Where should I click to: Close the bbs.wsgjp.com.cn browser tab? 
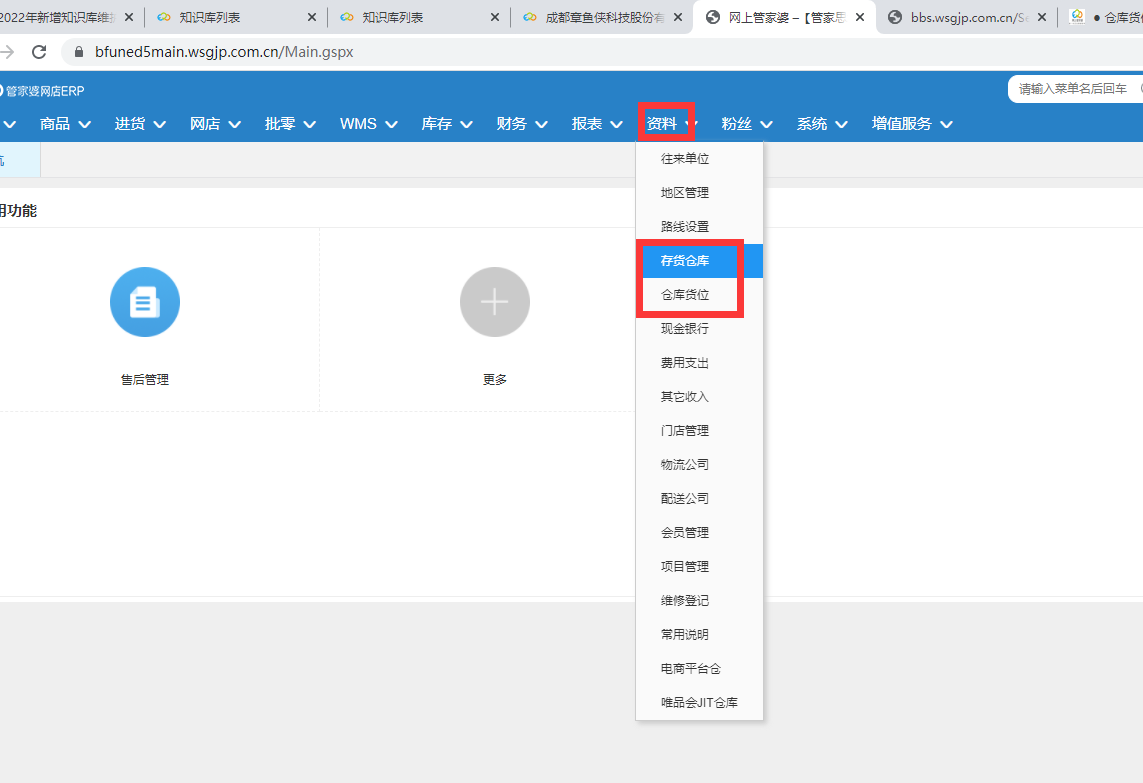(x=1042, y=17)
